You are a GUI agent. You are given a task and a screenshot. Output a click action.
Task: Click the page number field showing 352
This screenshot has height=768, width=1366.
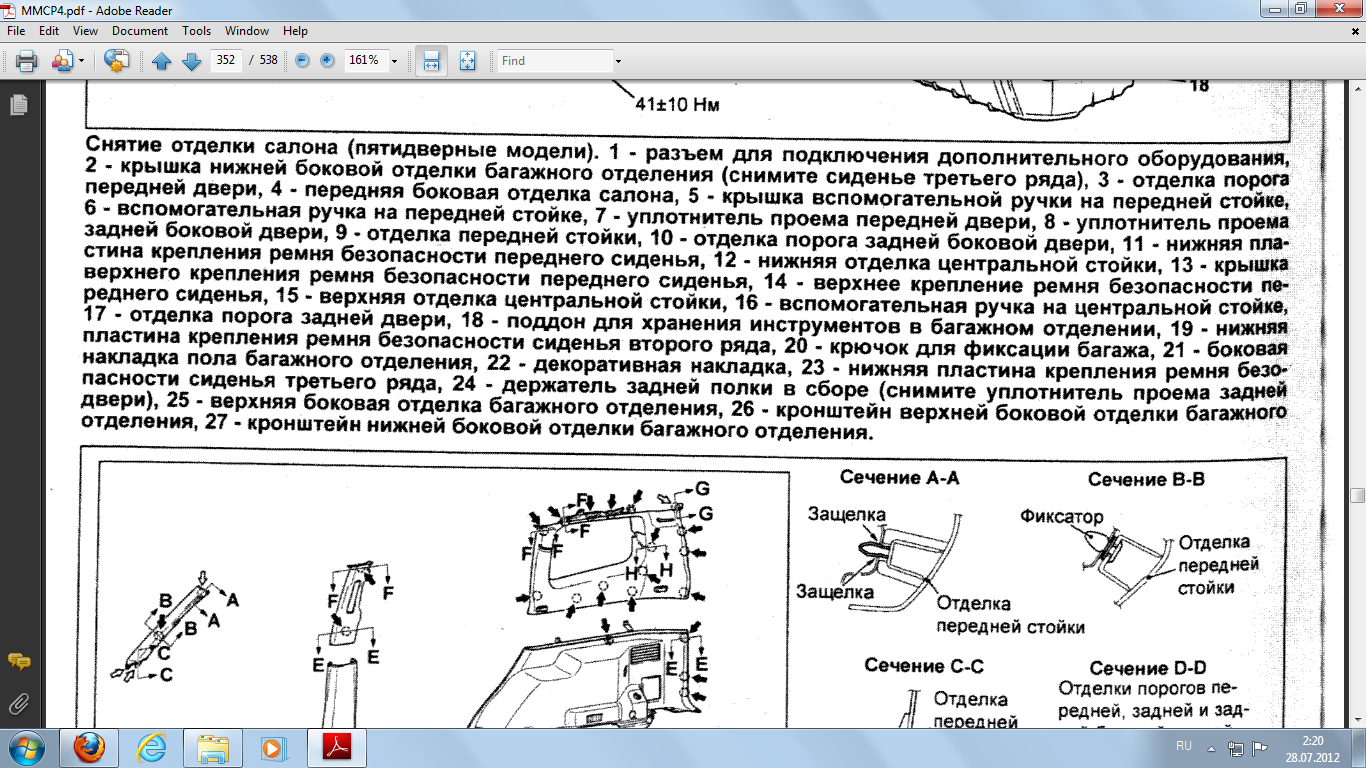226,61
